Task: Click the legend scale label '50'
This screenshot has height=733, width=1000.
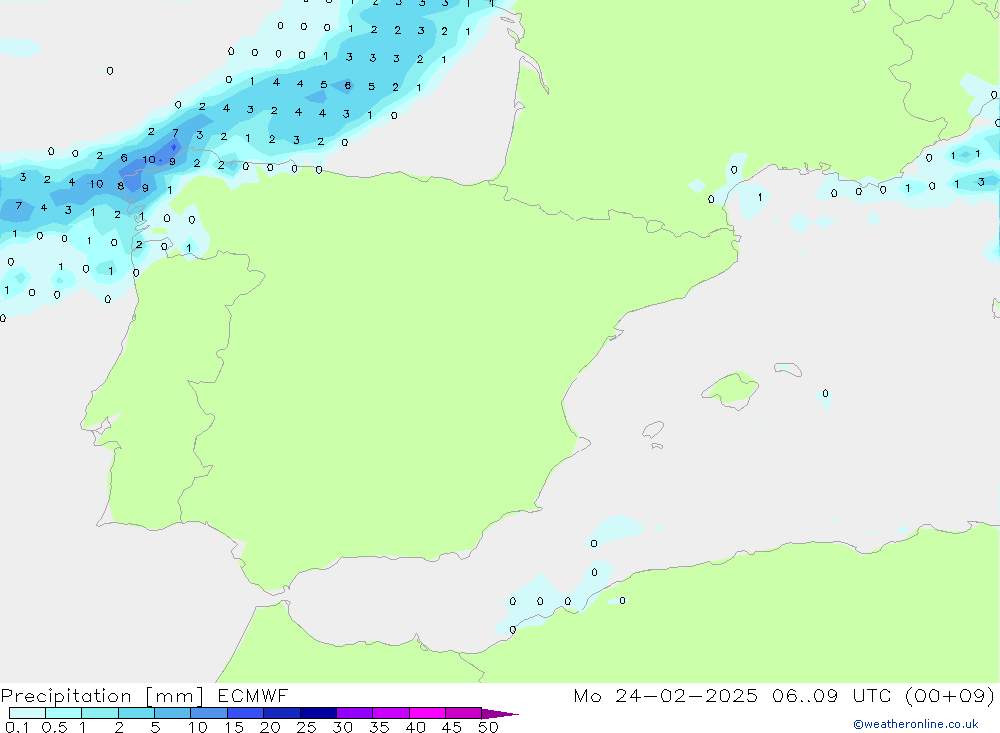Action: click(x=488, y=727)
